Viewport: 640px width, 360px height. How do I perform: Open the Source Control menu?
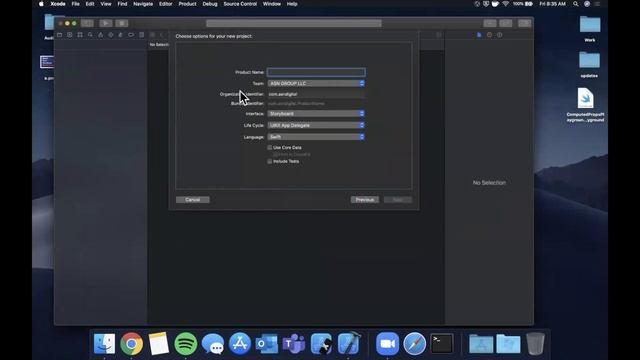(x=240, y=4)
